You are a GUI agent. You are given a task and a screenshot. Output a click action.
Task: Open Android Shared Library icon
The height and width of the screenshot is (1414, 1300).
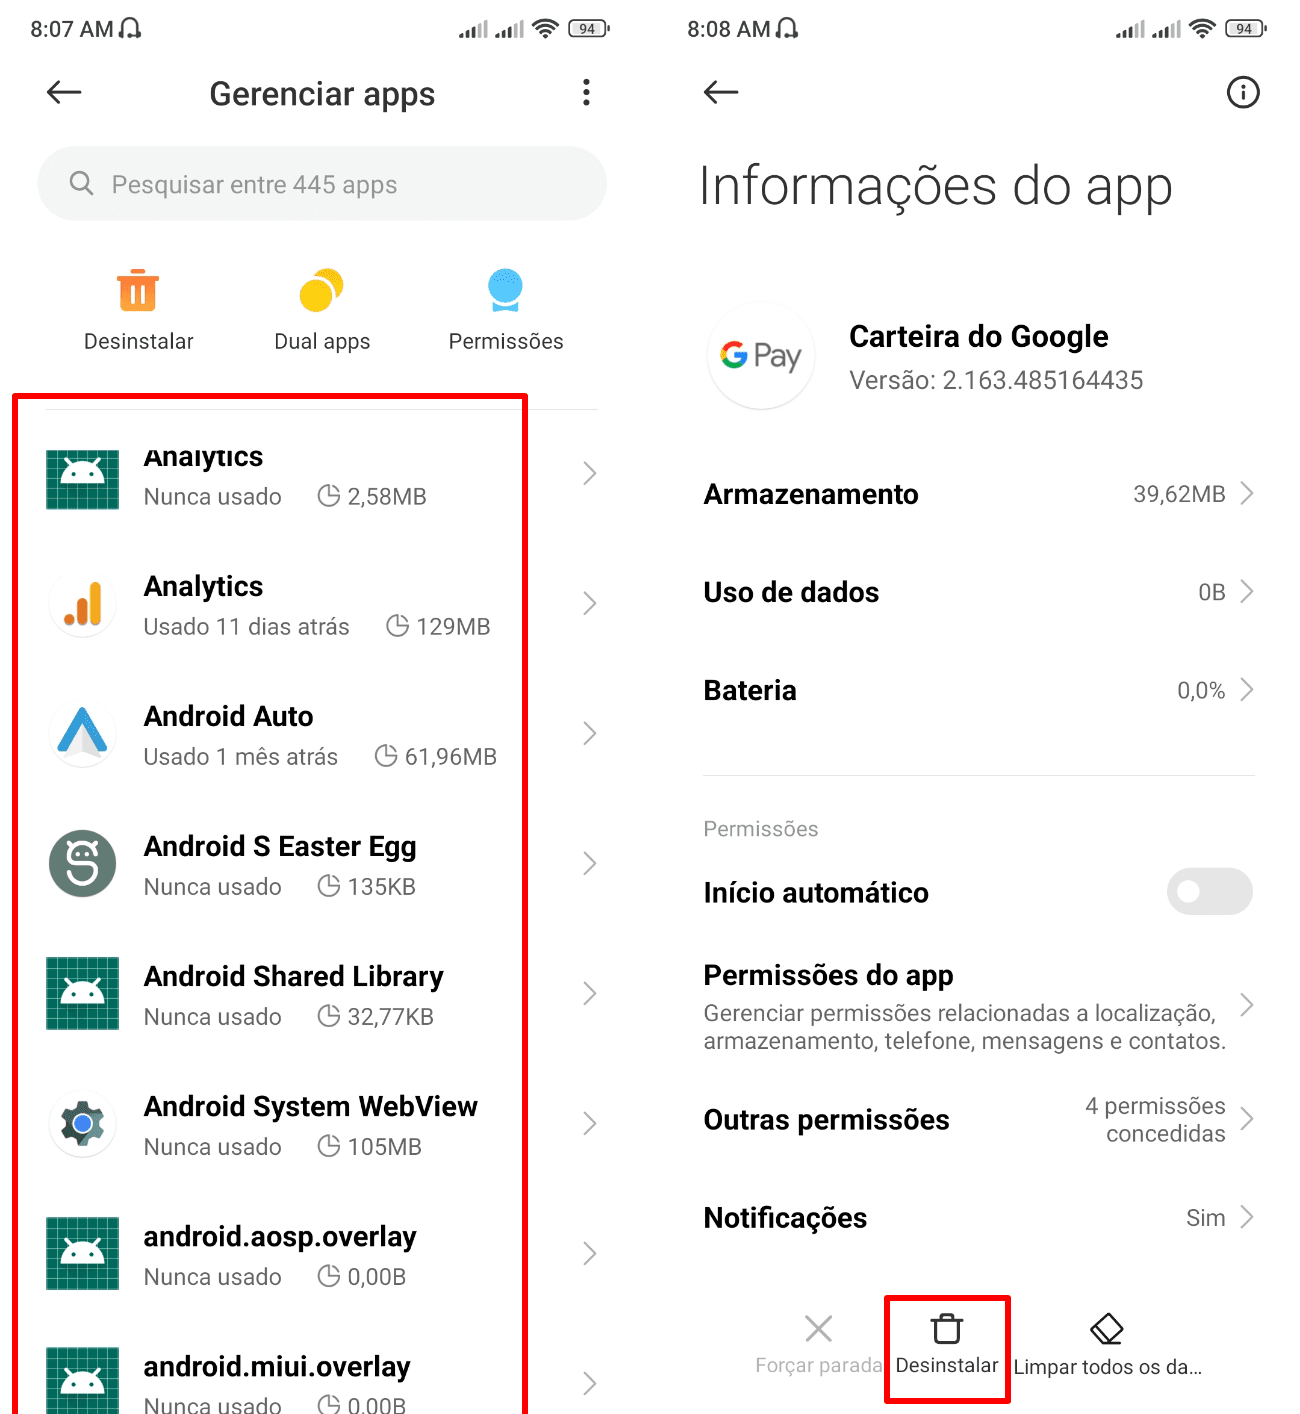(83, 994)
